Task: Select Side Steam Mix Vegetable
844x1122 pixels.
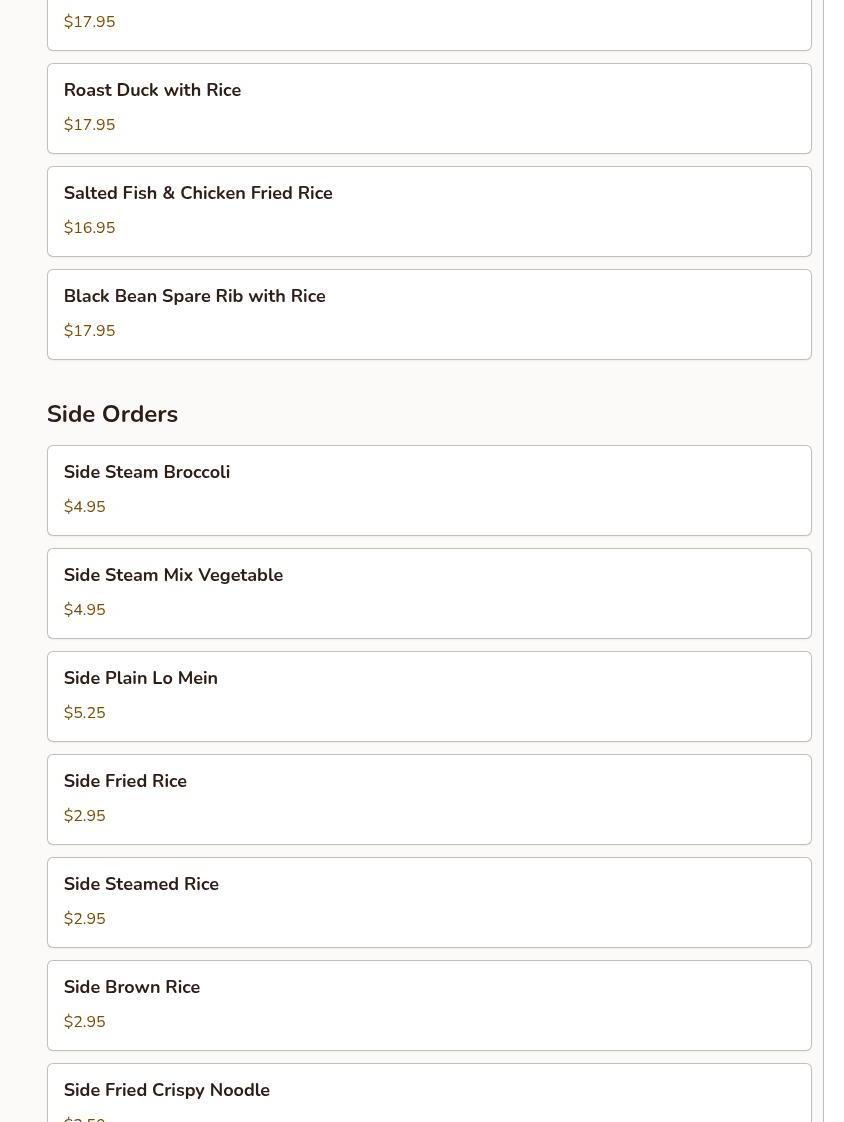Action: 429,594
